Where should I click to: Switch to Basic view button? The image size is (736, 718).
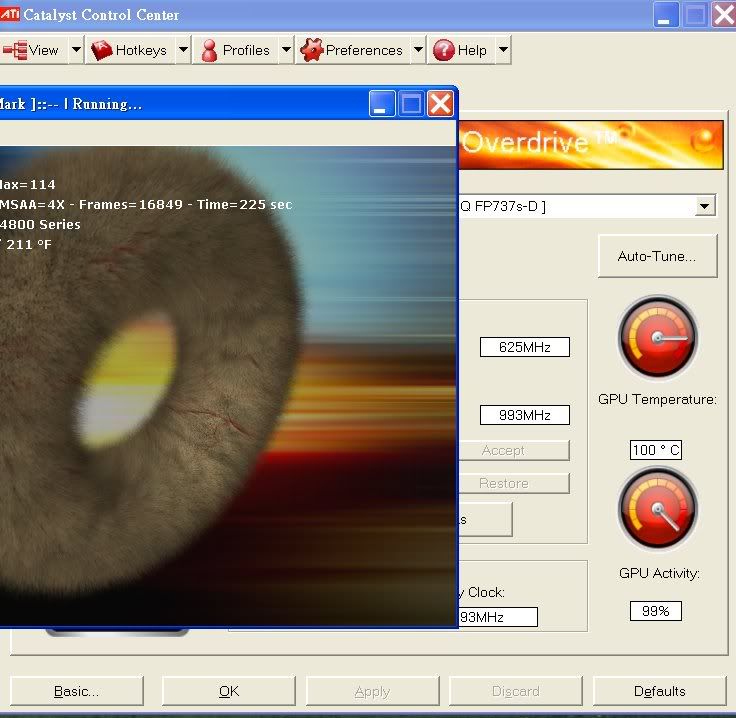click(76, 691)
